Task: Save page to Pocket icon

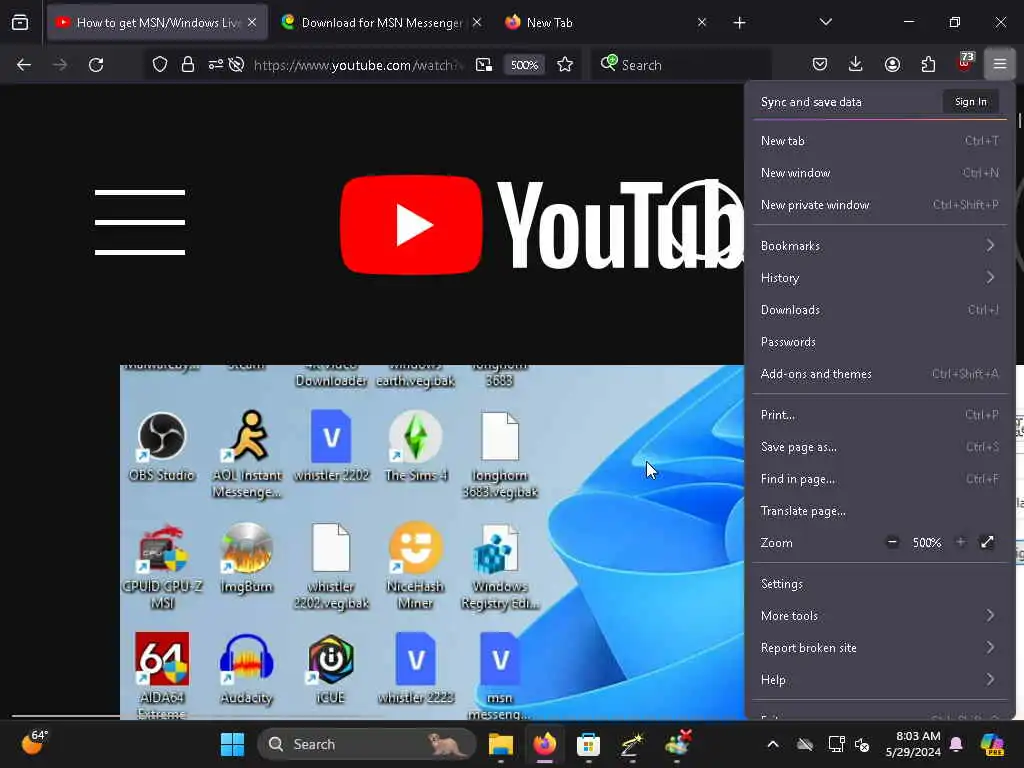Action: tap(820, 64)
